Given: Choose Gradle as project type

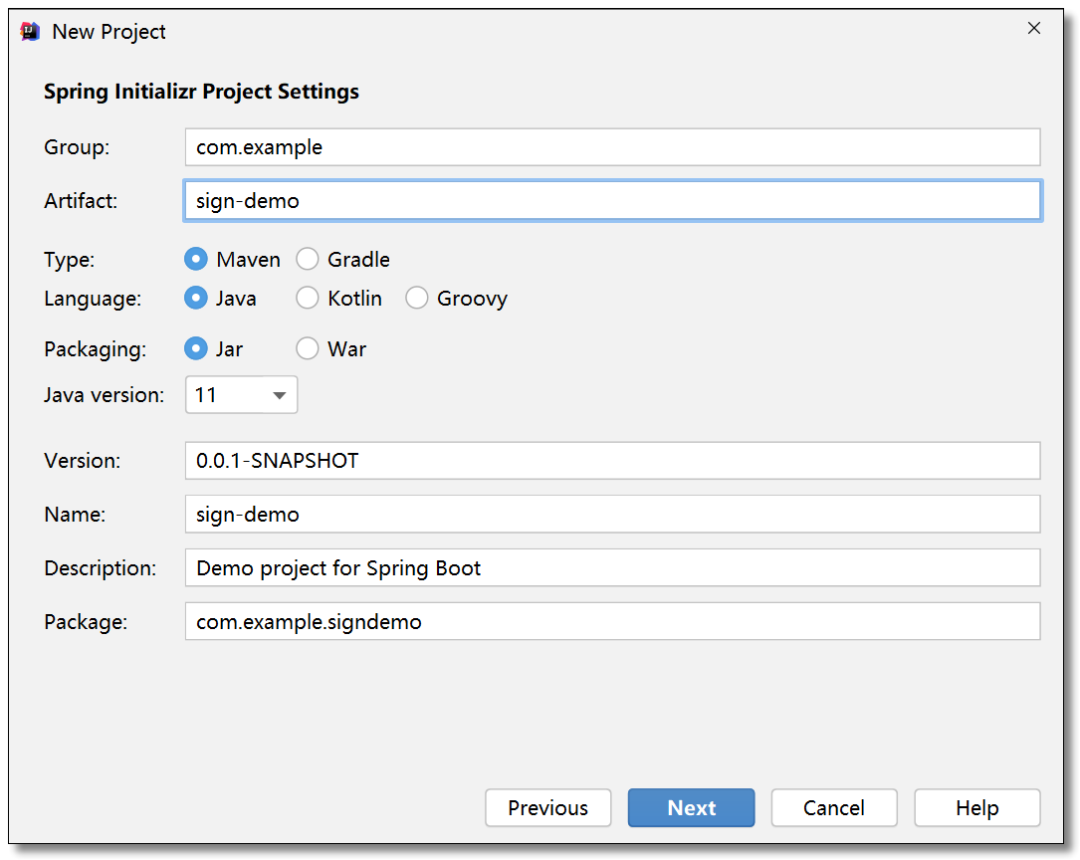Looking at the screenshot, I should tap(308, 259).
